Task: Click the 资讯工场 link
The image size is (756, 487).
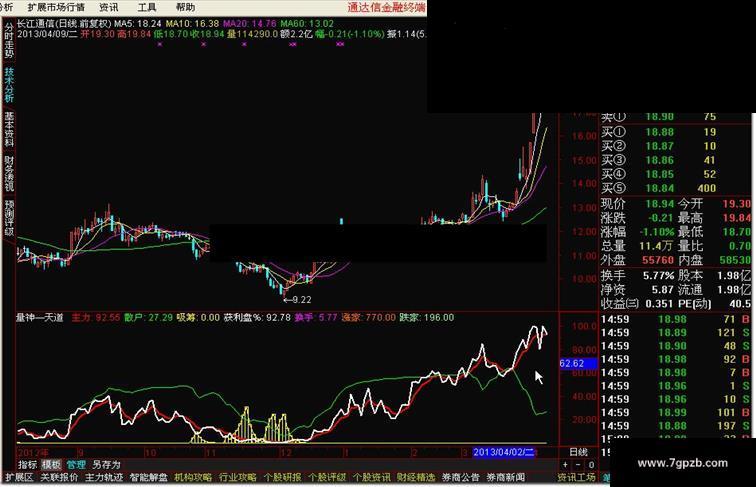Action: (x=577, y=477)
